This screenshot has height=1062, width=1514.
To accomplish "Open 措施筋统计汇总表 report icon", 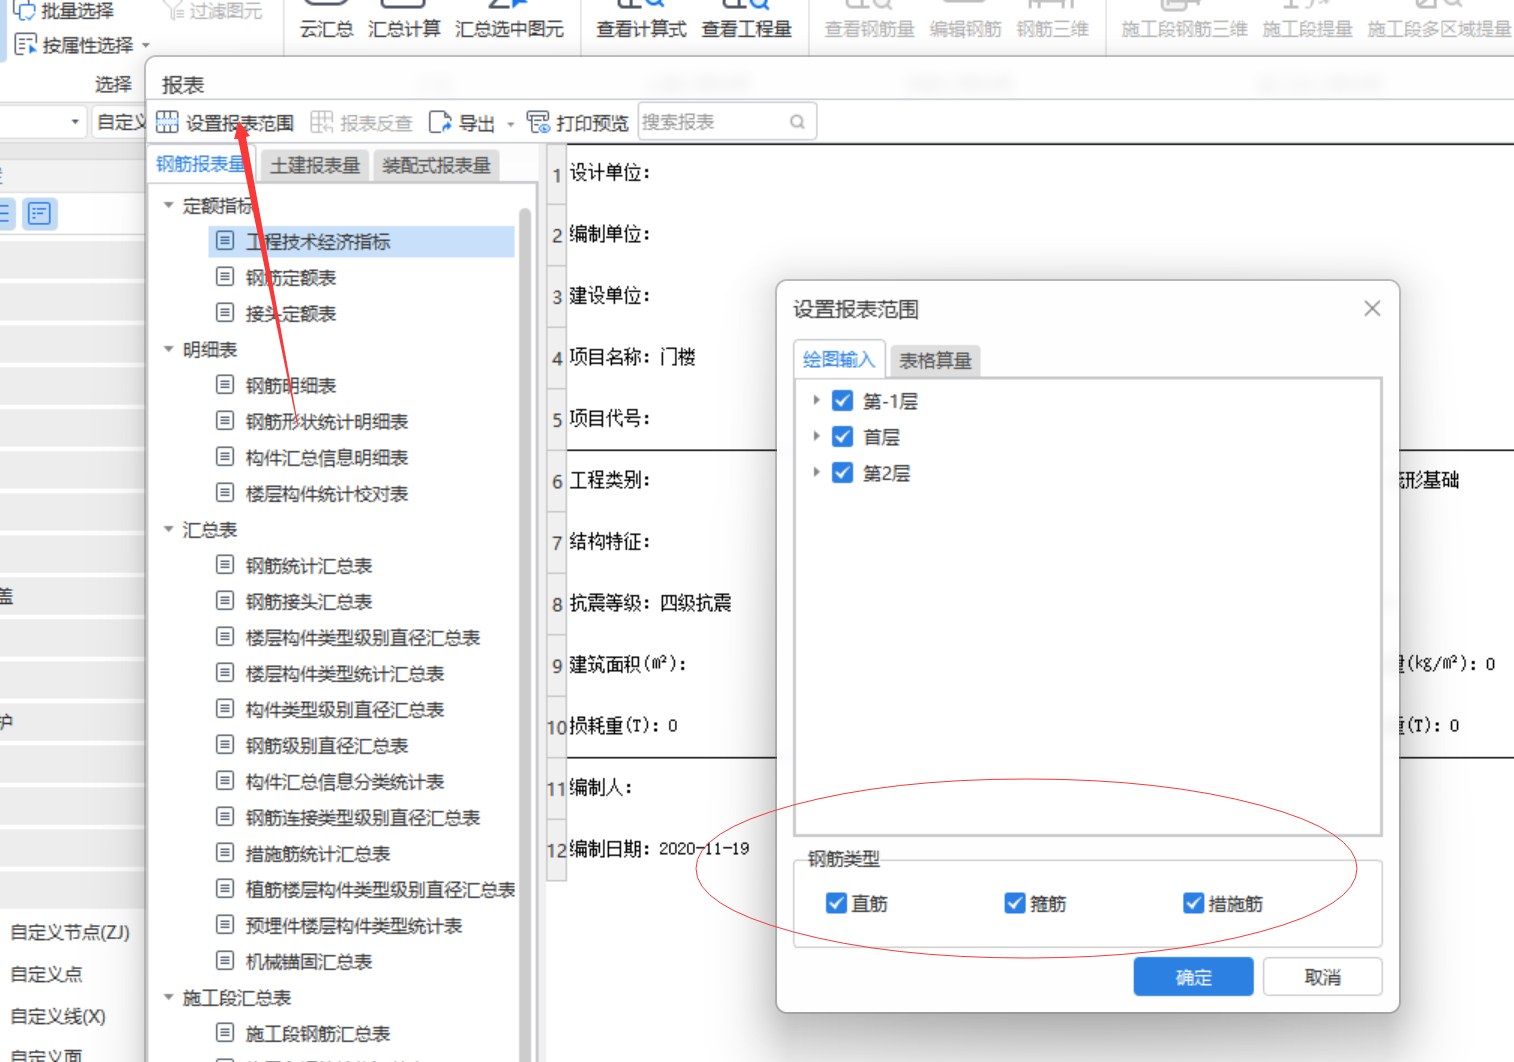I will 225,852.
